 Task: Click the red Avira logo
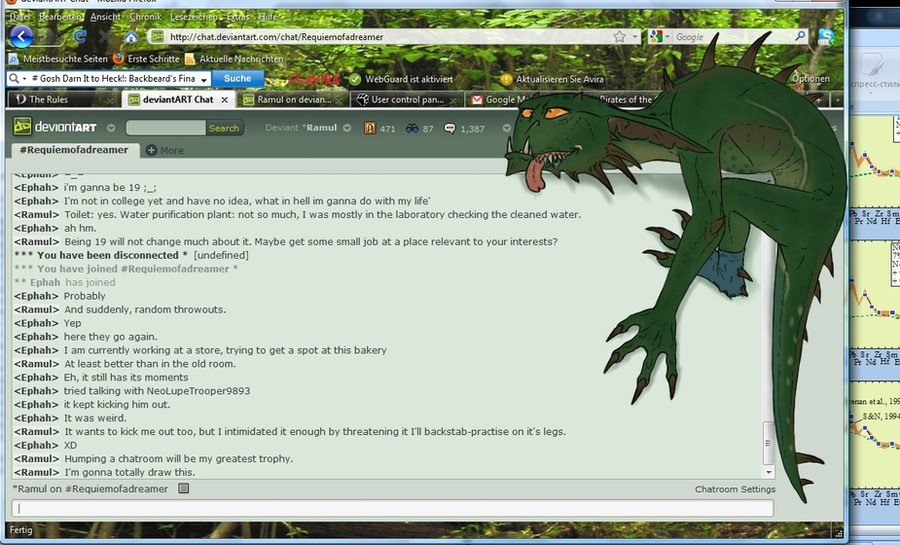tap(314, 79)
